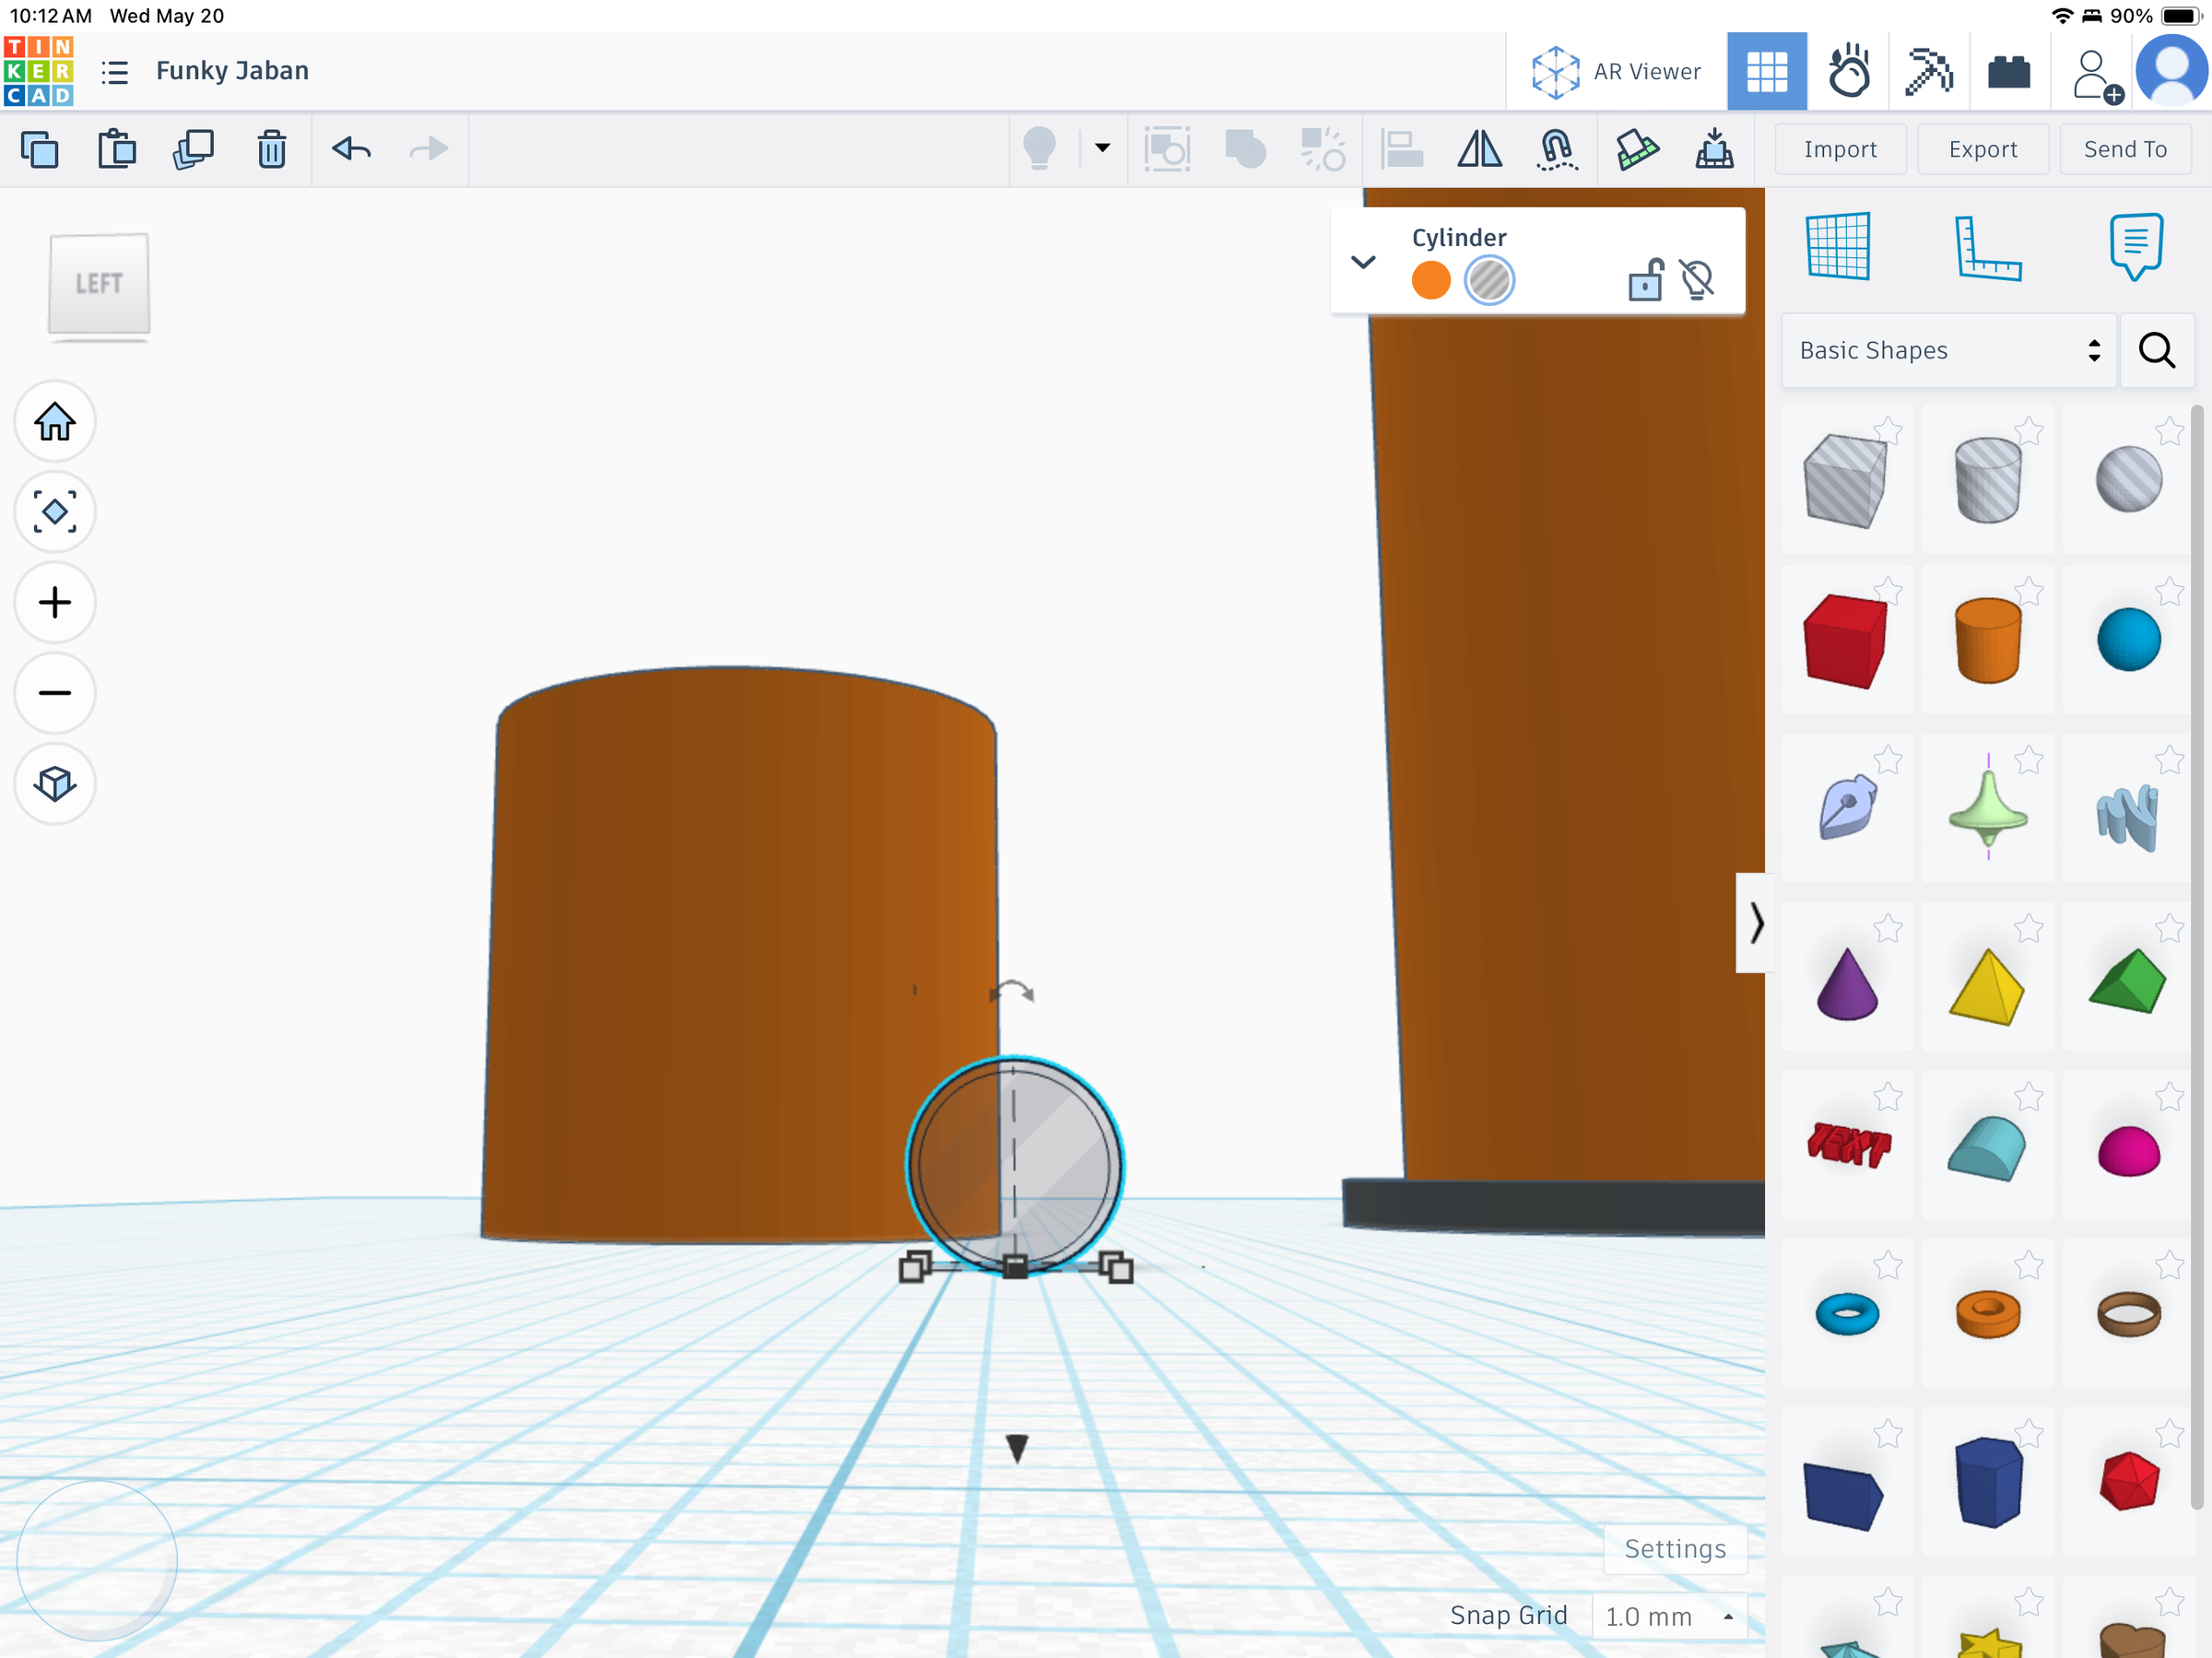Toggle hide selected shape icon
This screenshot has width=2212, height=1658.
coord(1697,280)
